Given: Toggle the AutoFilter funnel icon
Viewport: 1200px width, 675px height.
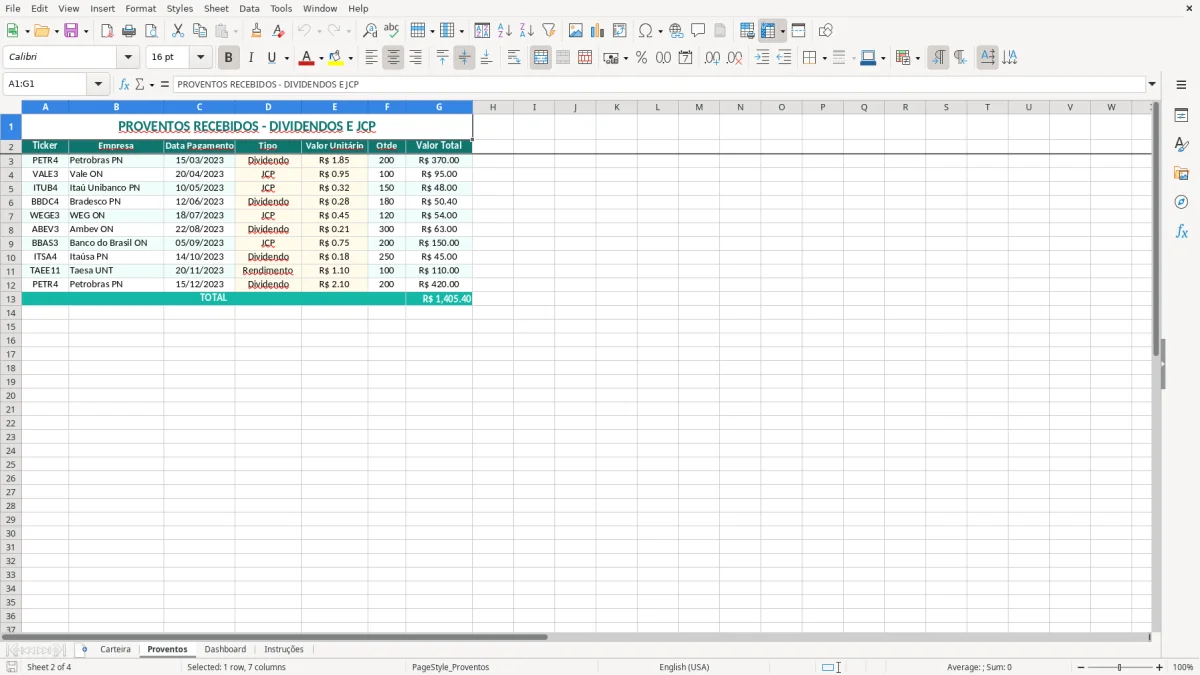Looking at the screenshot, I should [549, 31].
